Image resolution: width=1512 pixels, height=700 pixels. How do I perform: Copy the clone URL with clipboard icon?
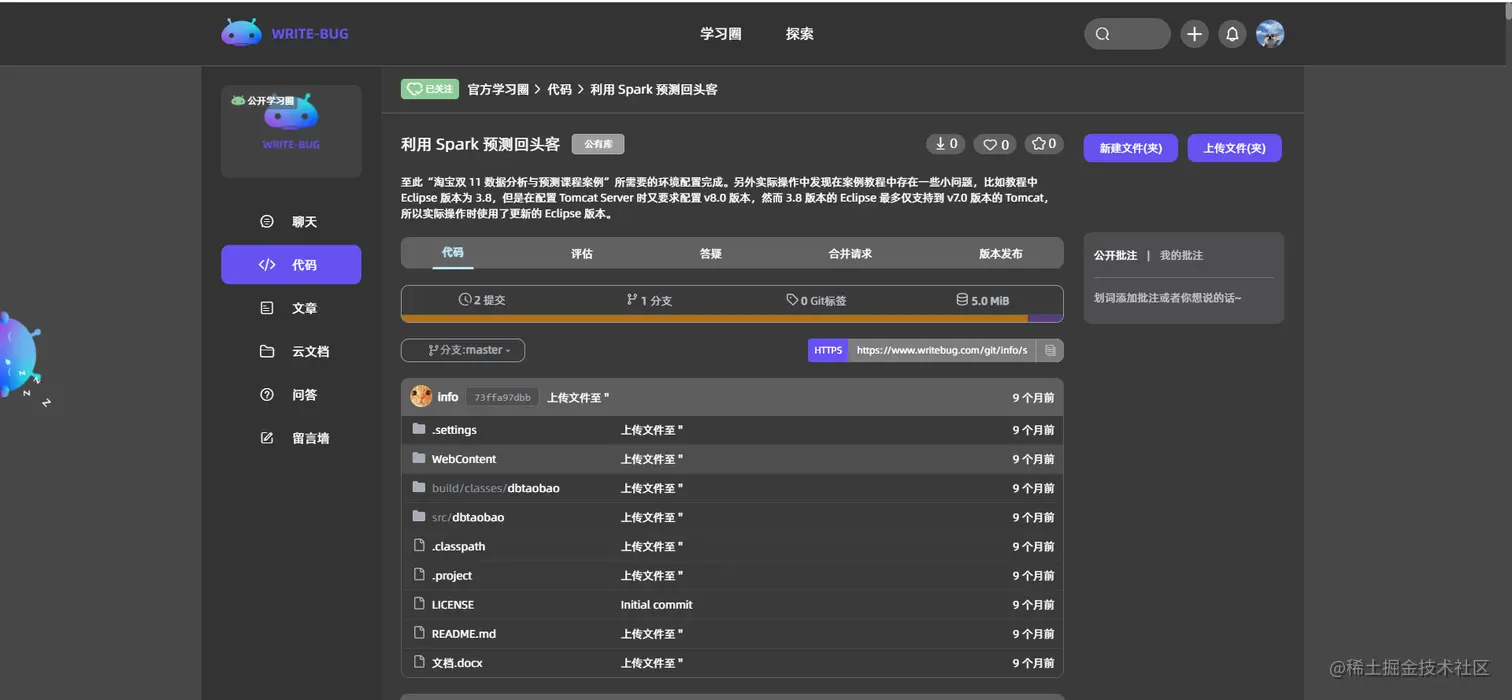[x=1050, y=350]
